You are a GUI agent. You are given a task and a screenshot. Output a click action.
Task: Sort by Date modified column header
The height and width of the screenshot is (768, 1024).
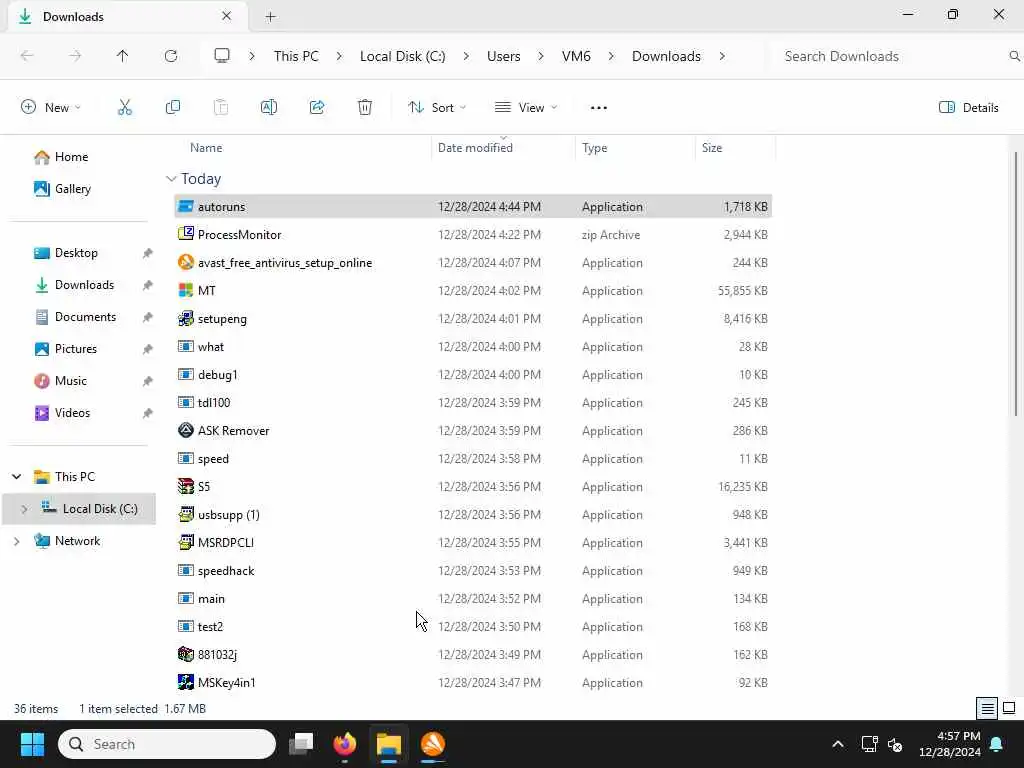coord(475,148)
